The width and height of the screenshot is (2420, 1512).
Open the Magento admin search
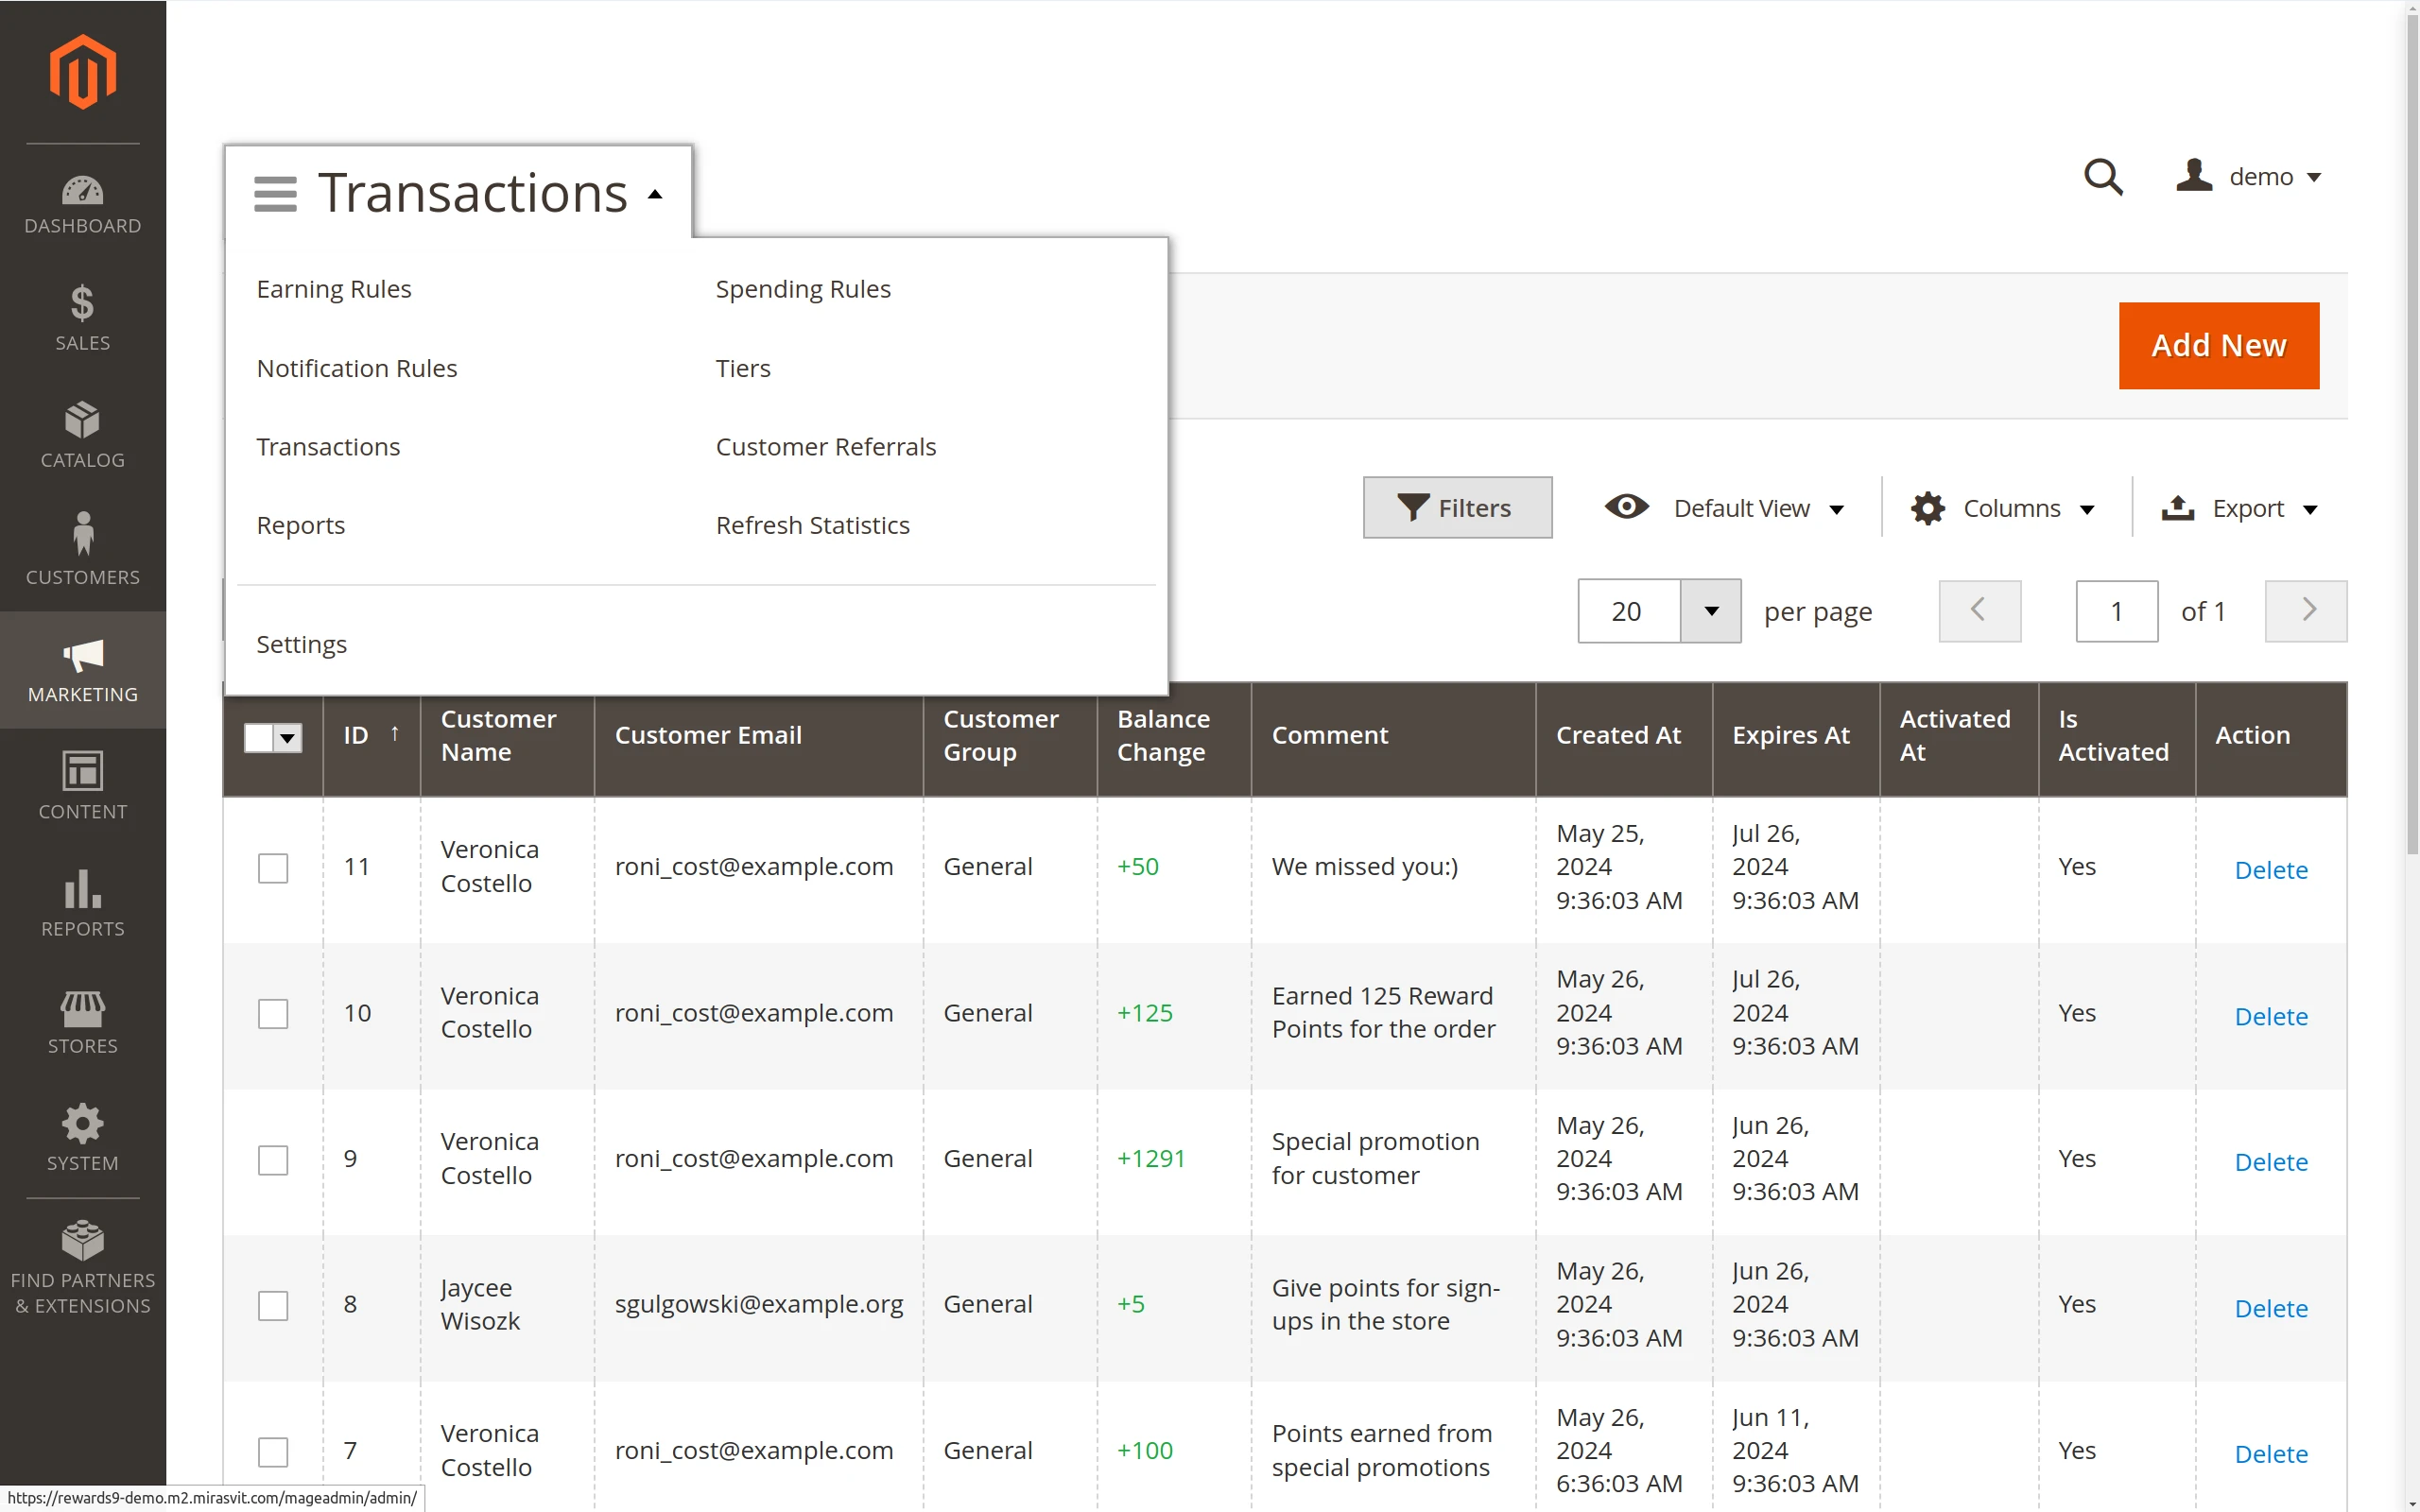point(2104,177)
